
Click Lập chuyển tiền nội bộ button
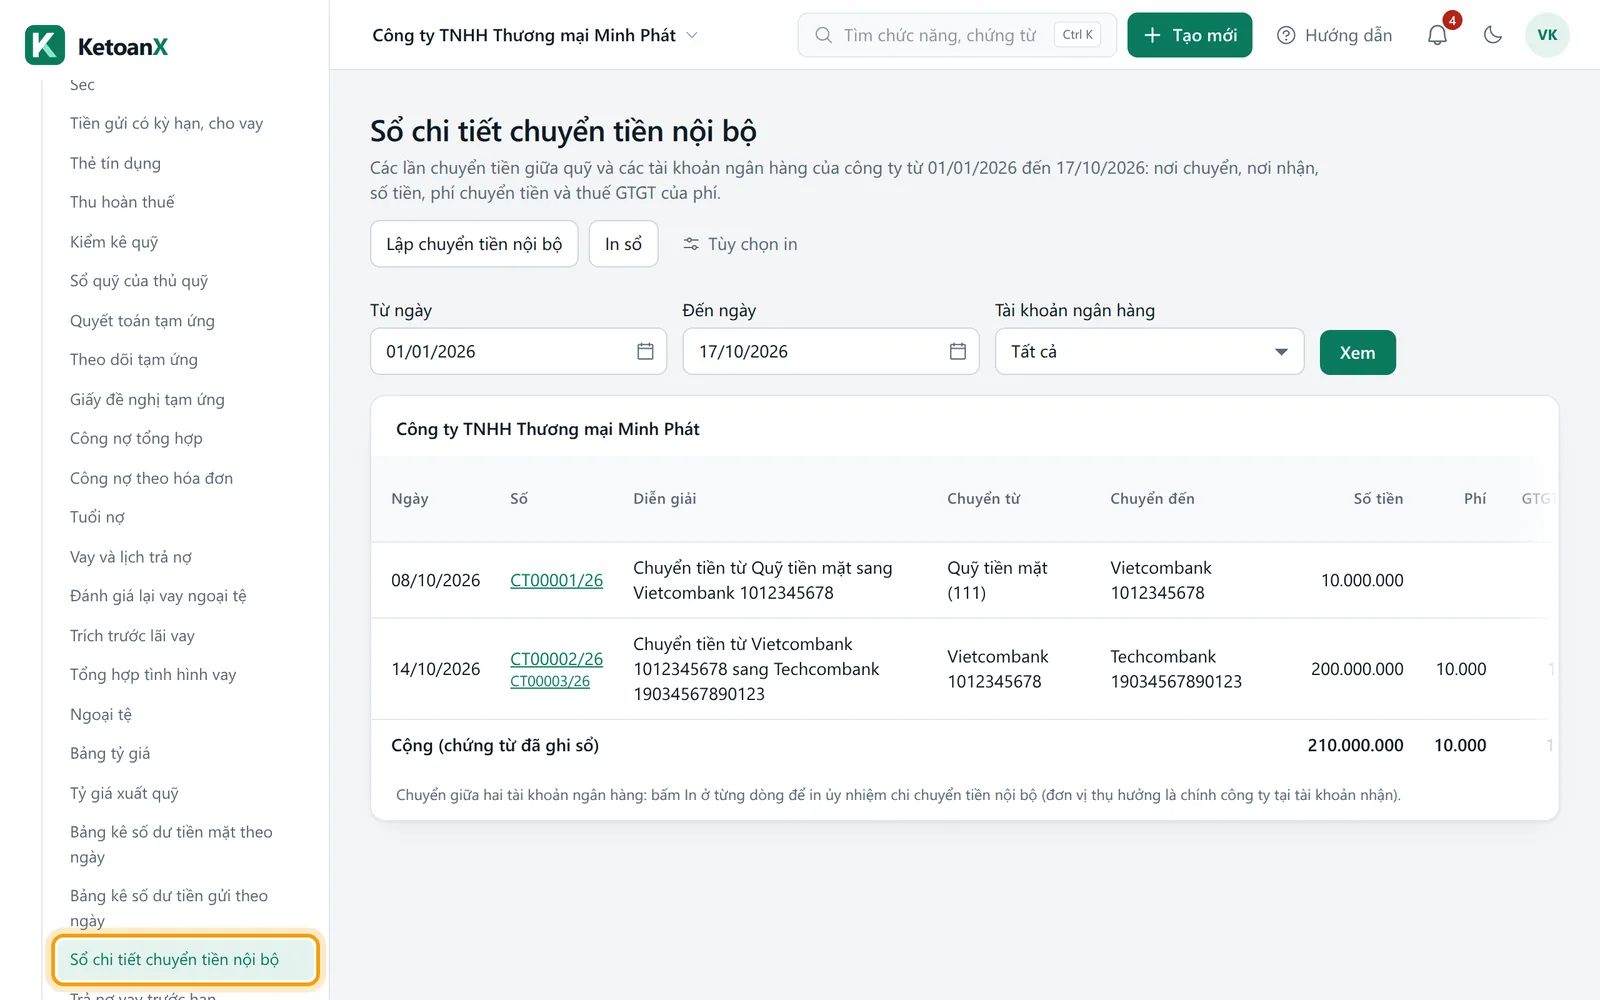coord(474,244)
